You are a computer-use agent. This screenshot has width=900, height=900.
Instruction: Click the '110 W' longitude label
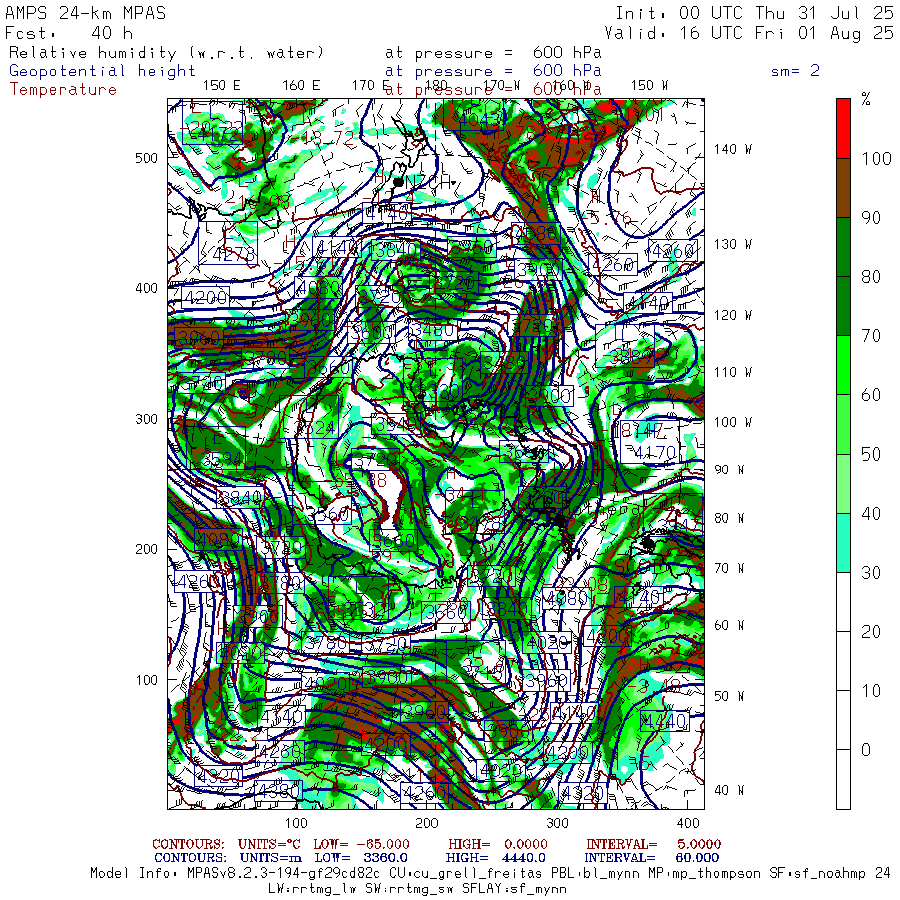pos(732,373)
